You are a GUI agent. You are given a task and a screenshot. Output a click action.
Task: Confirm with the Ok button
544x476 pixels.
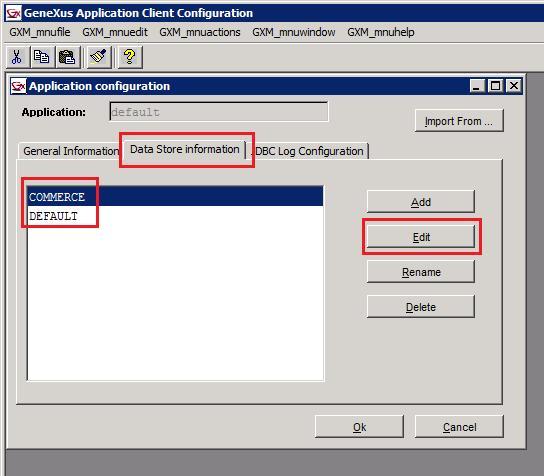coord(359,427)
